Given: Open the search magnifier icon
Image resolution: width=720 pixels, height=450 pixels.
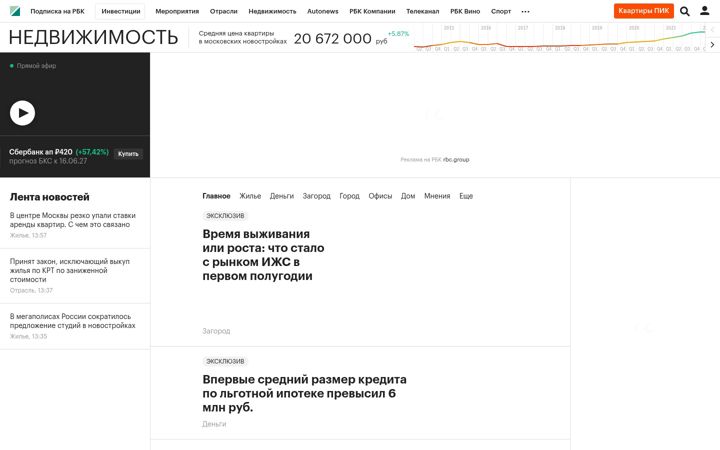Looking at the screenshot, I should tap(685, 11).
